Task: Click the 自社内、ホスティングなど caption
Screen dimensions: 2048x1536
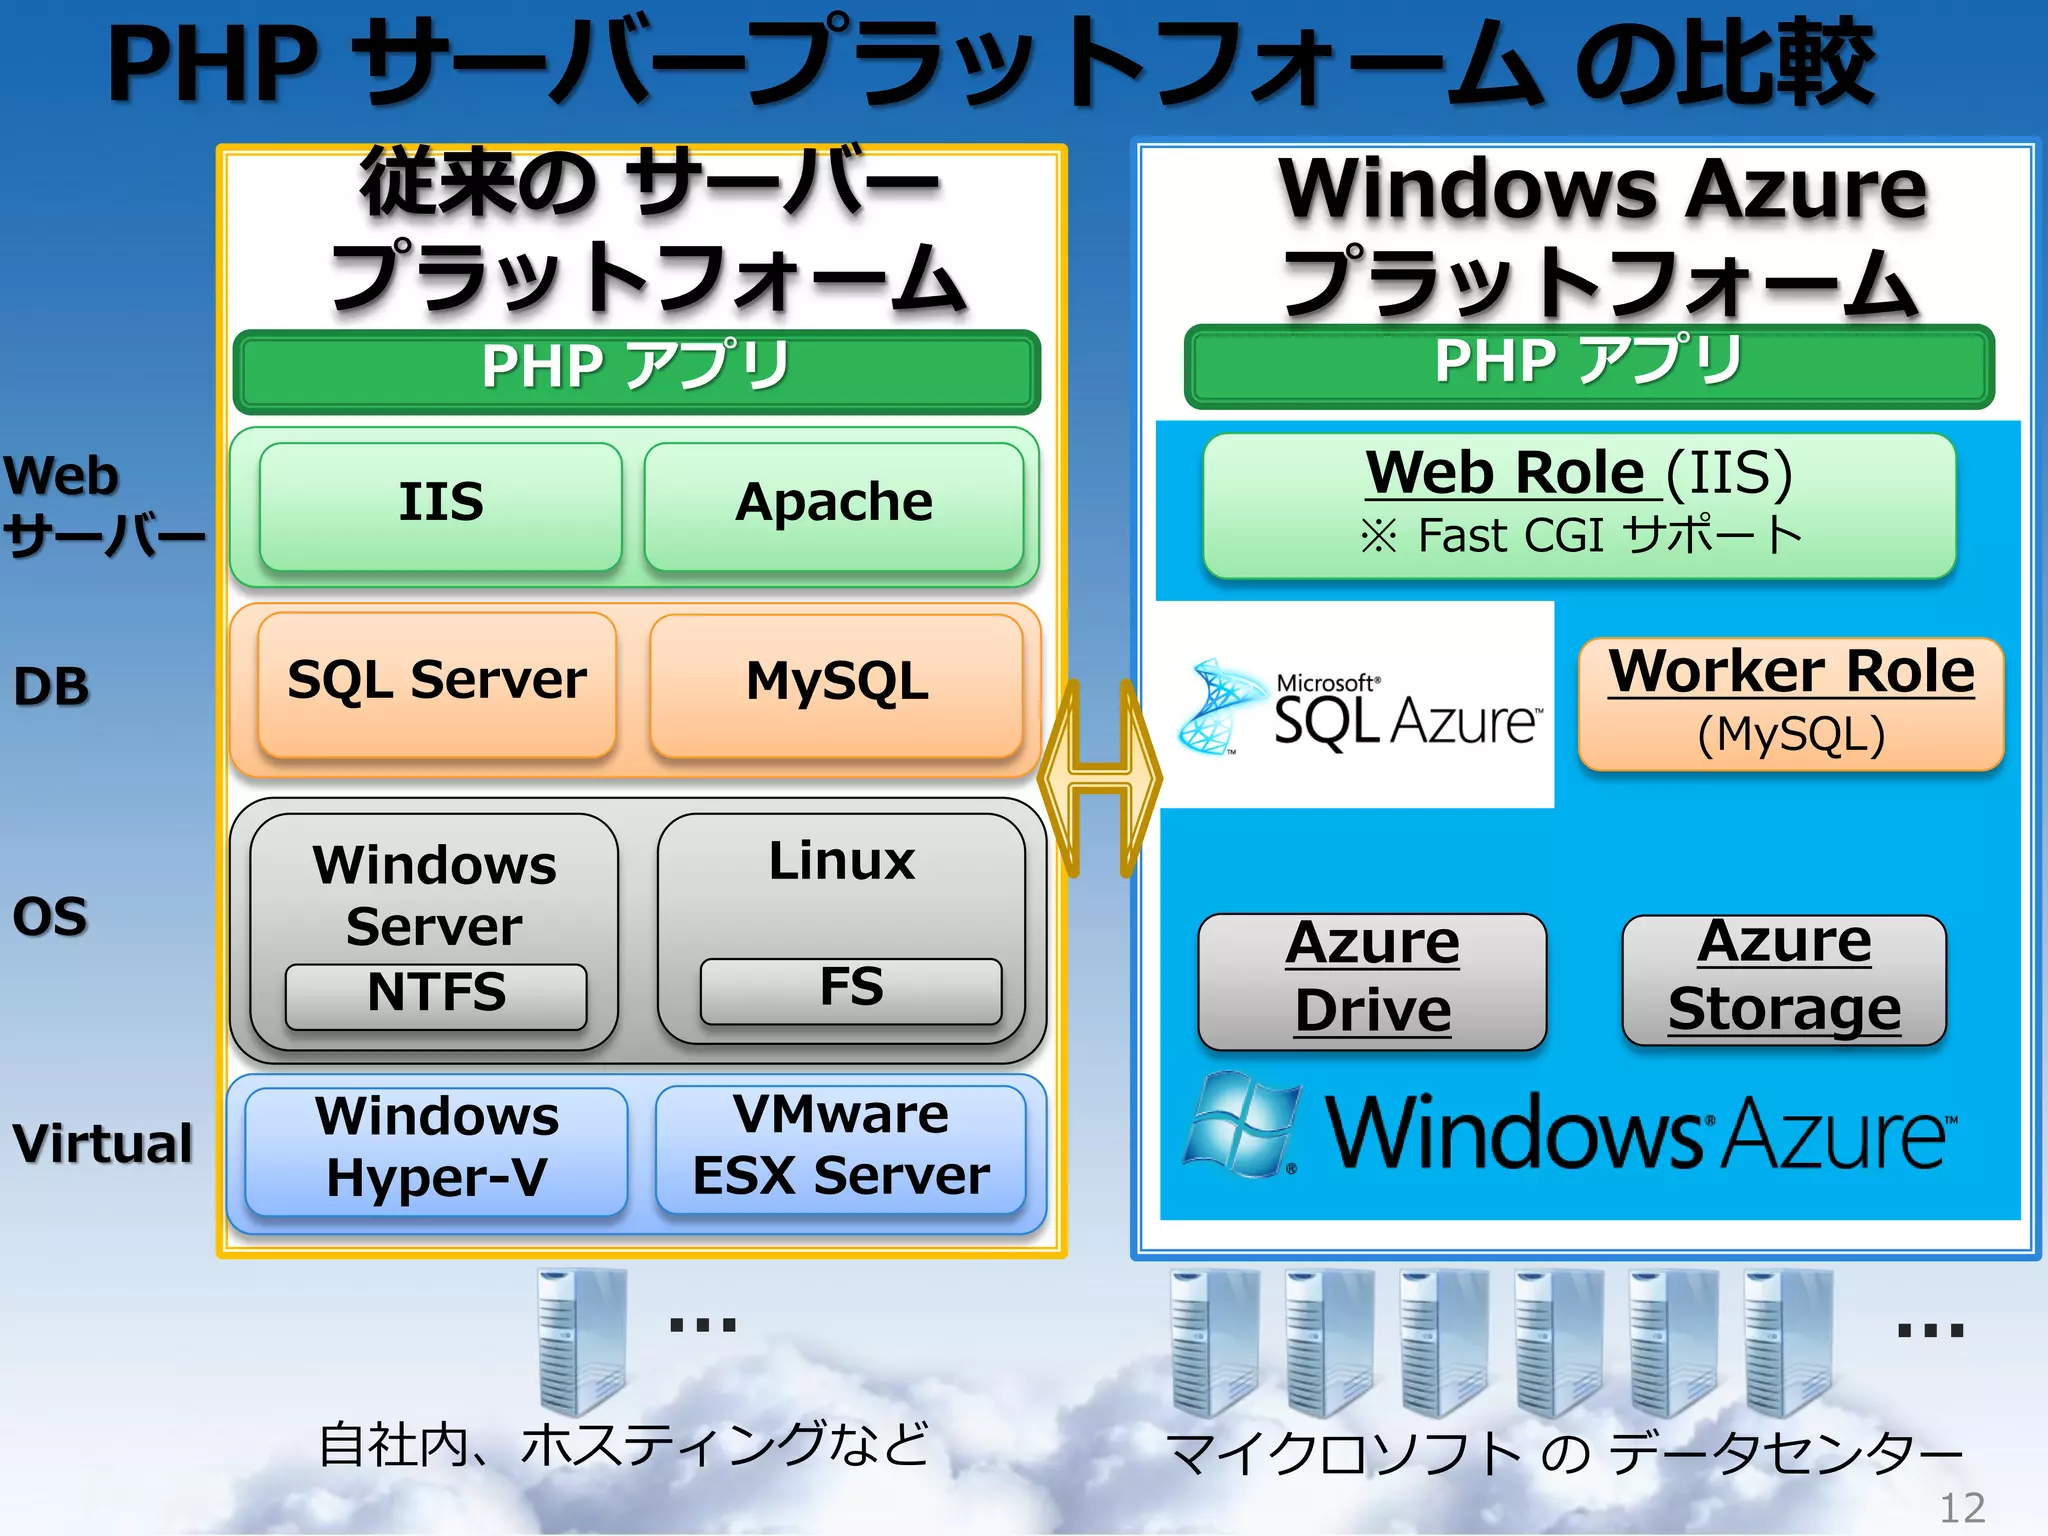Action: tap(624, 1444)
